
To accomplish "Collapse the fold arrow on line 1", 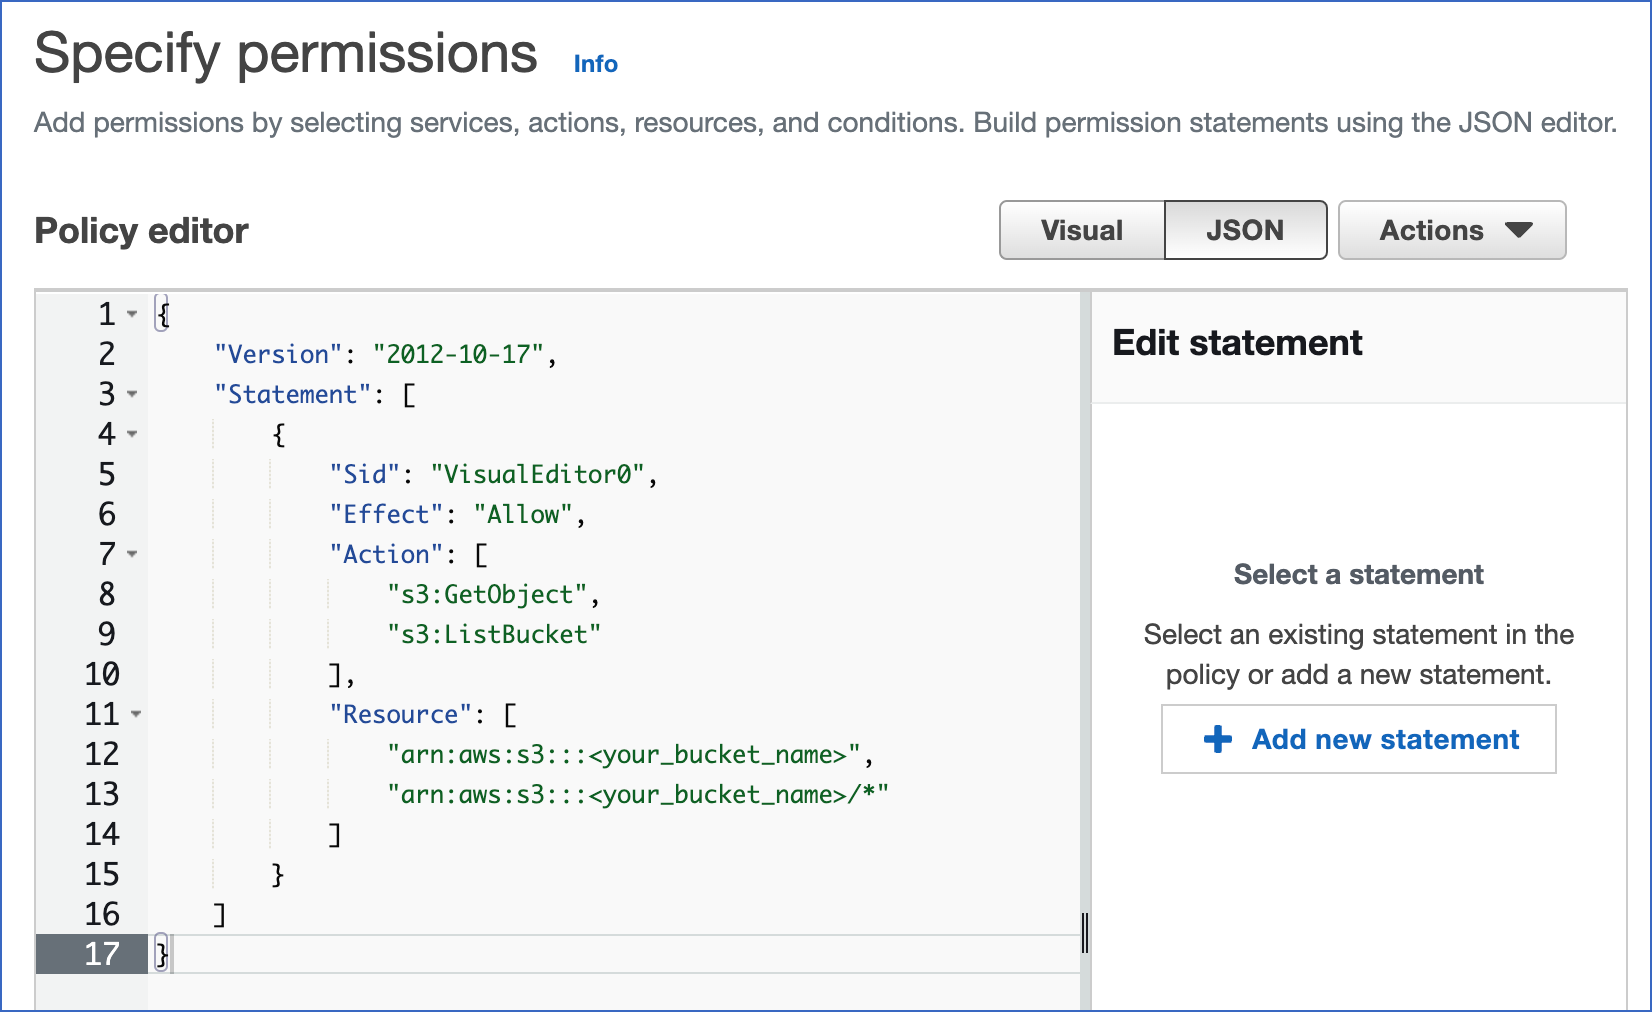I will pyautogui.click(x=132, y=314).
